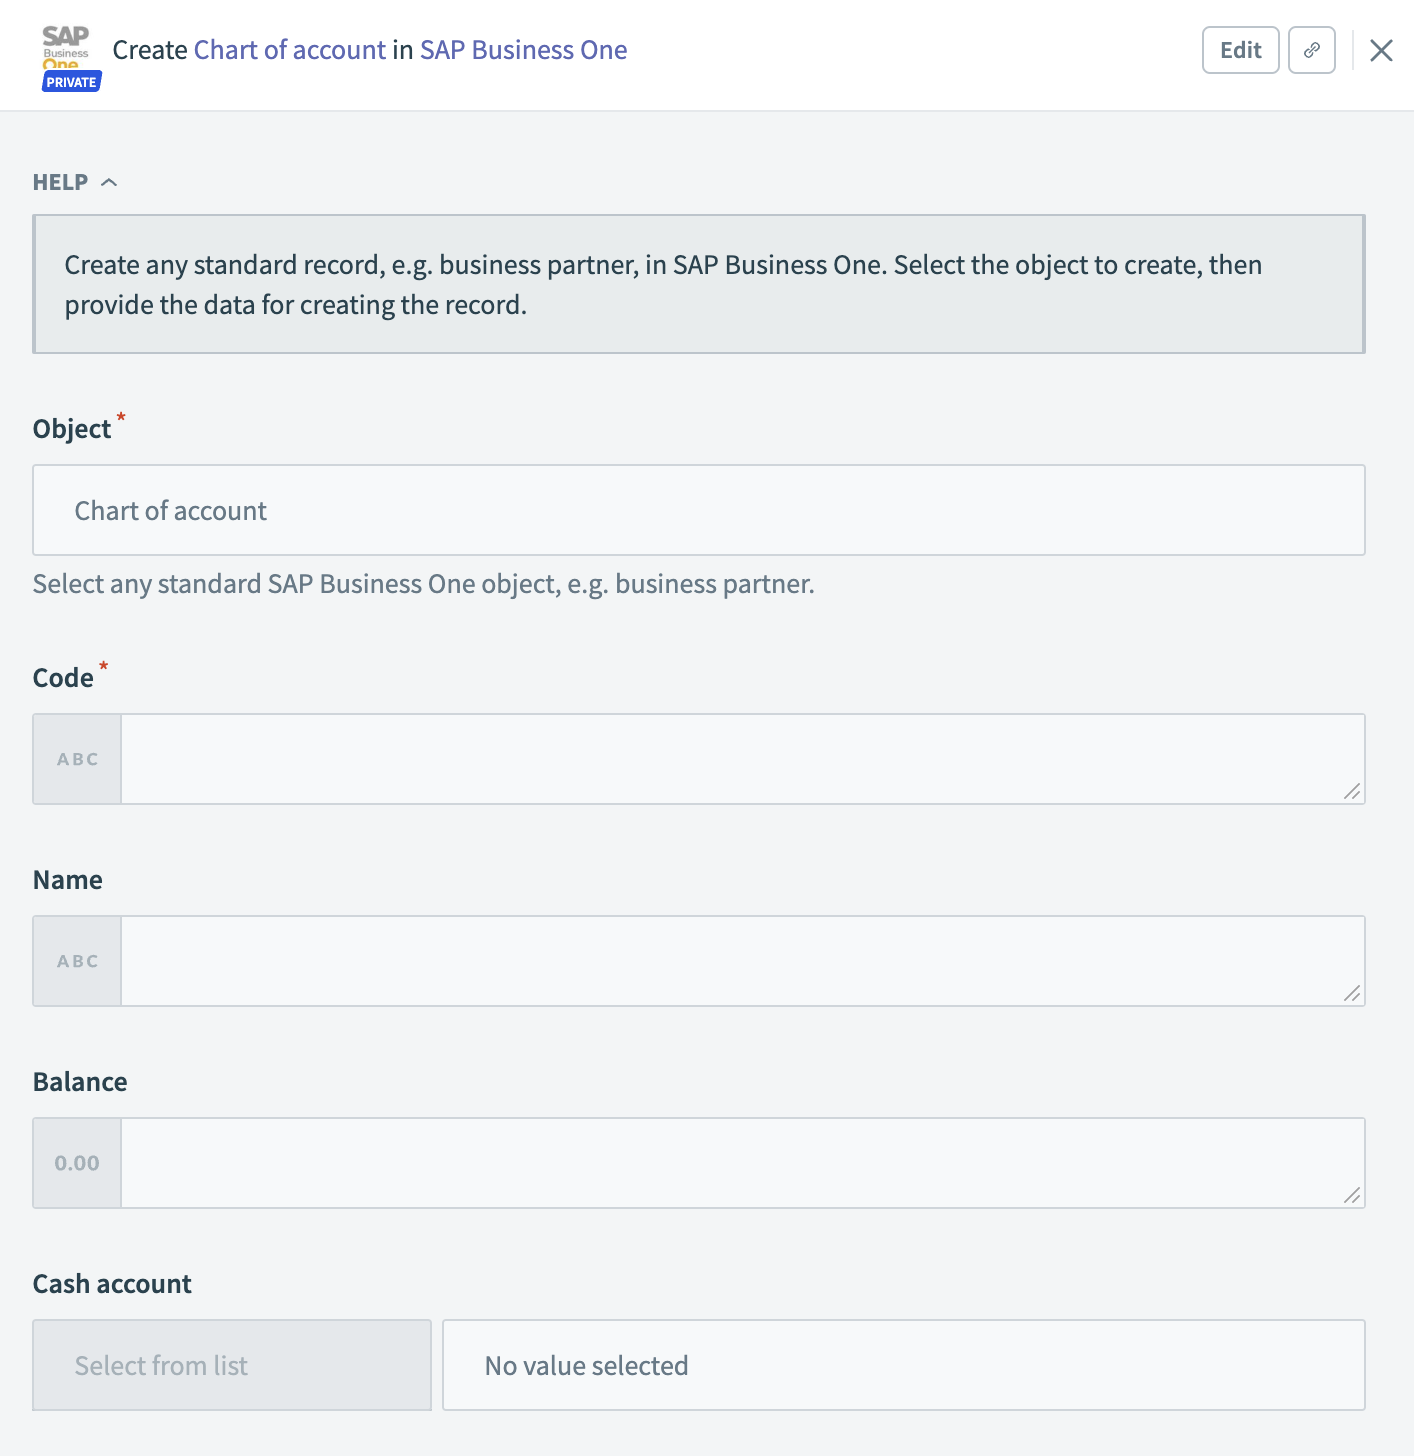The width and height of the screenshot is (1414, 1456).
Task: Click the ABC icon on the Name field
Action: tap(76, 961)
